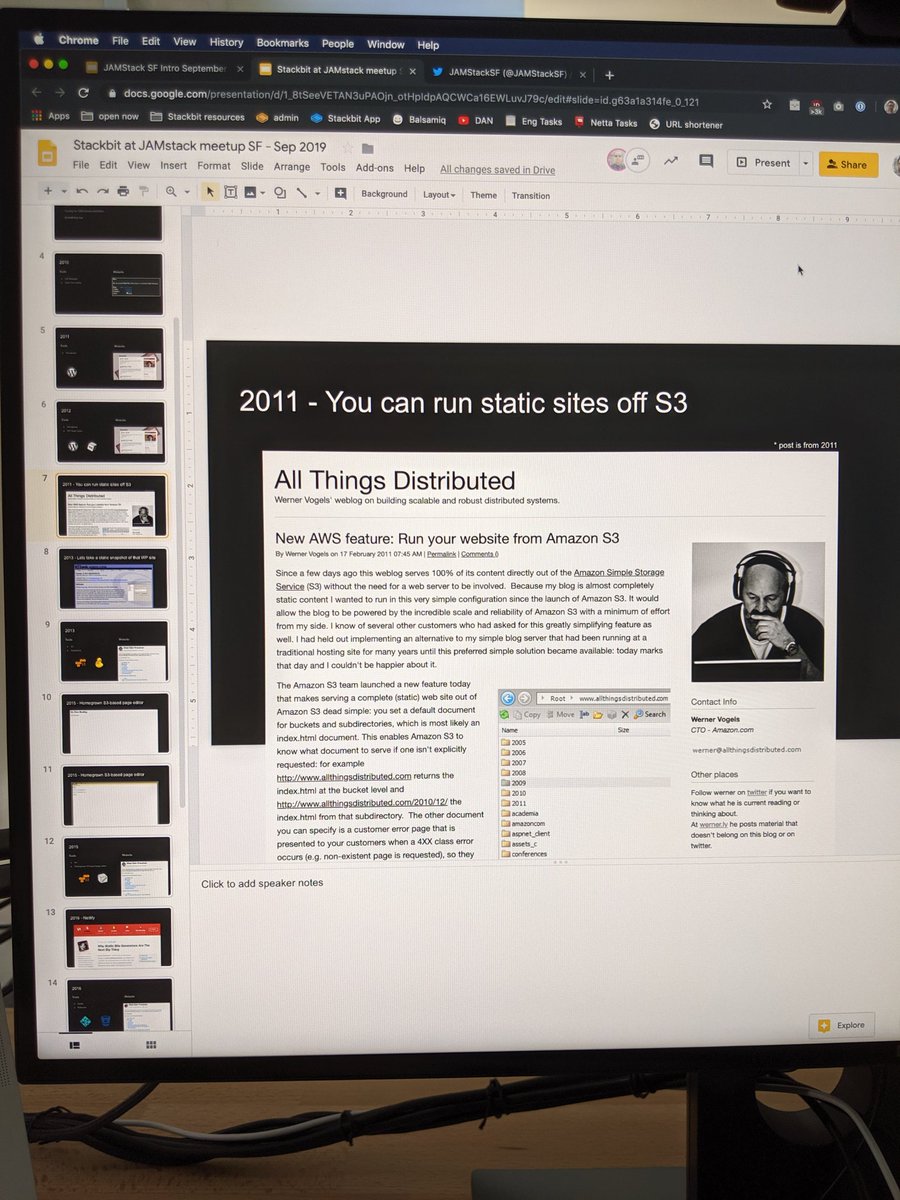This screenshot has width=900, height=1200.
Task: Open the Theme panel
Action: (x=483, y=195)
